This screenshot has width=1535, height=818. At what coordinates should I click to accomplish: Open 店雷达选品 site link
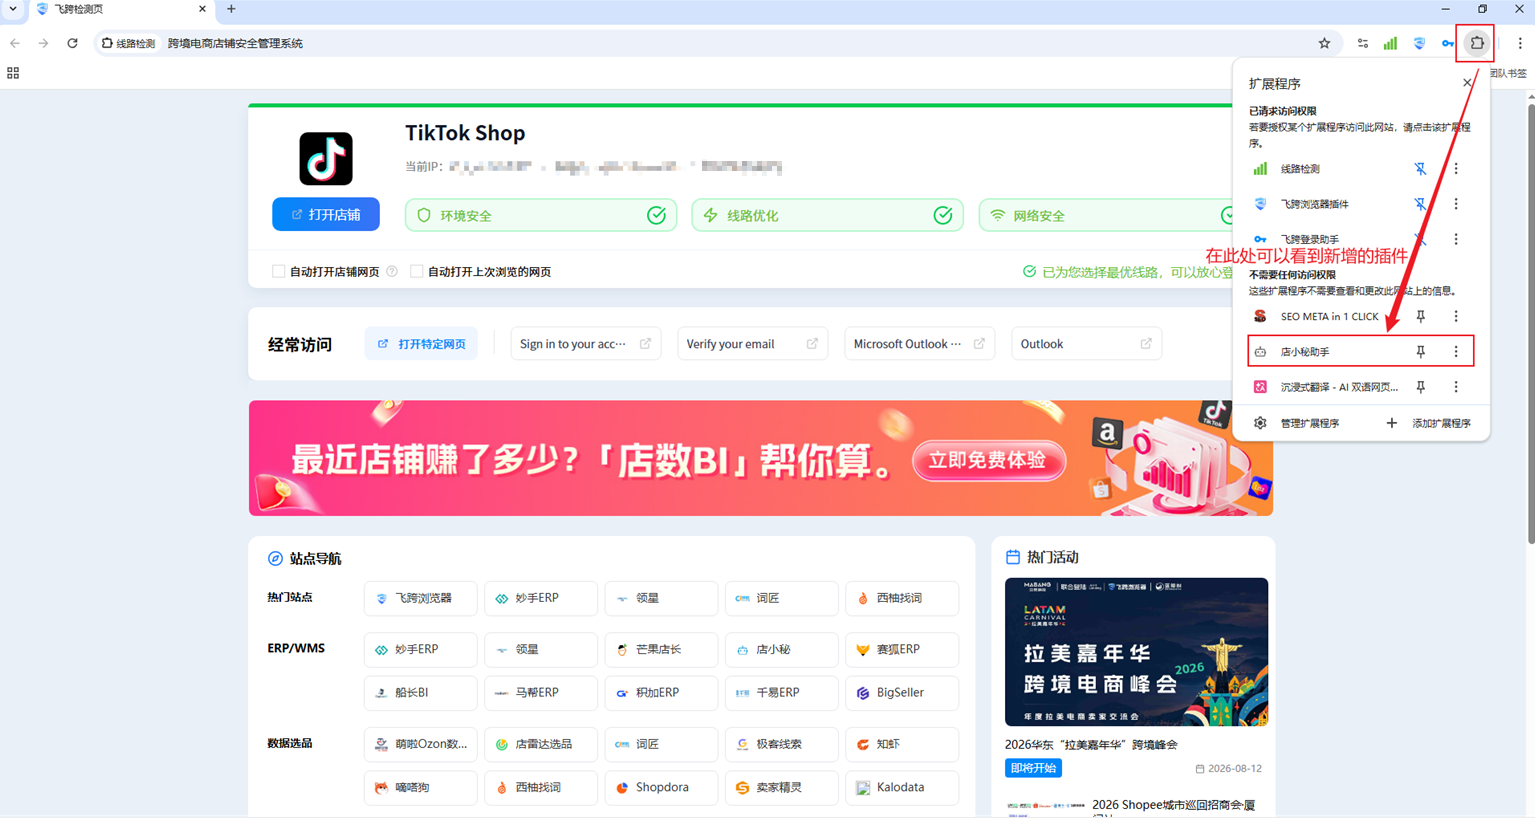[x=541, y=744]
